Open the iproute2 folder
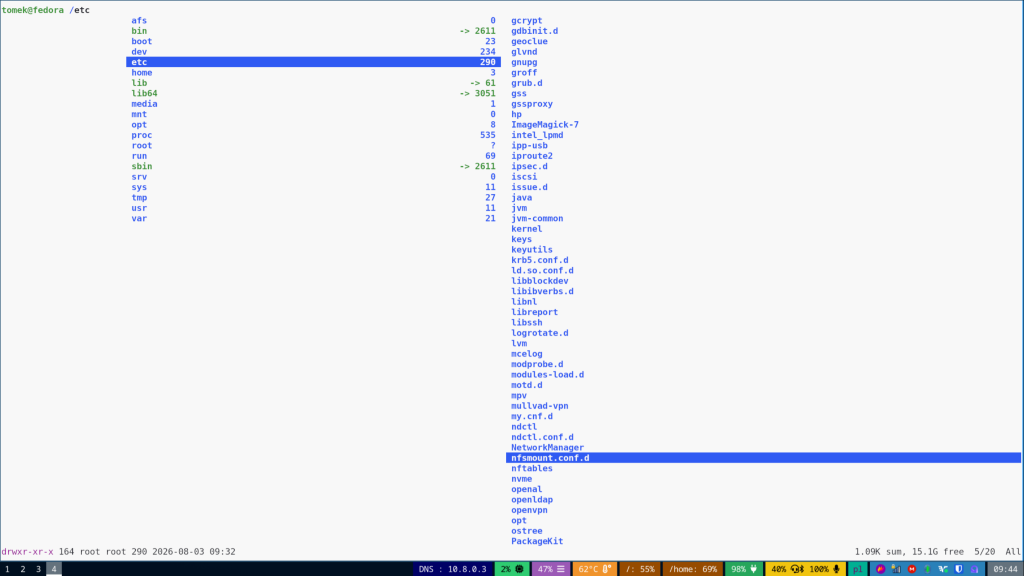The height and width of the screenshot is (576, 1024). (x=532, y=156)
